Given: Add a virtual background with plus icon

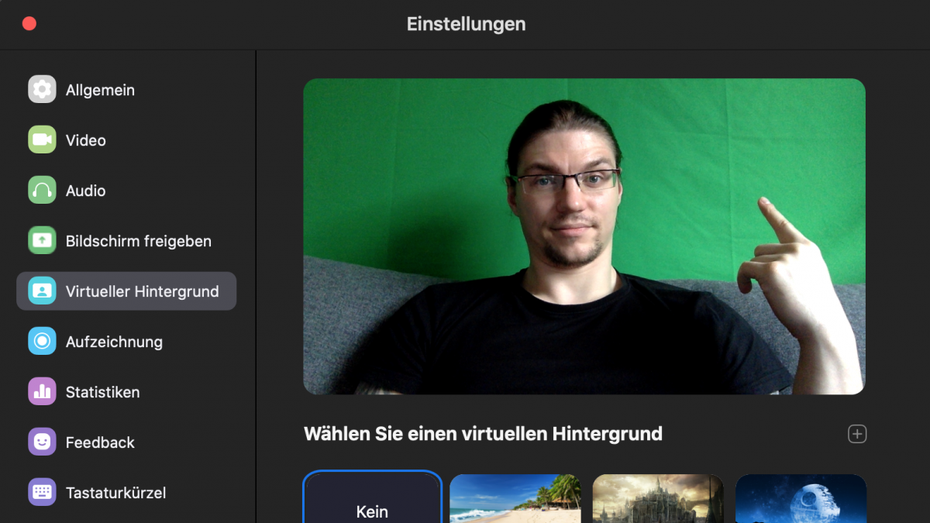Looking at the screenshot, I should pyautogui.click(x=857, y=434).
